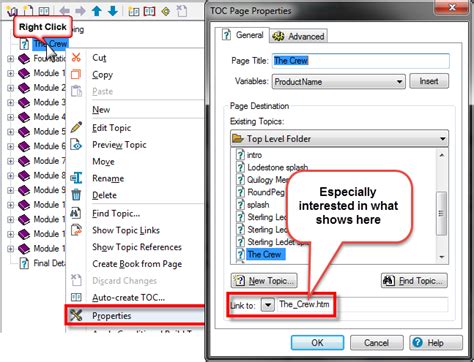Select the splash topic in list
Viewport: 474px width, 362px height.
point(258,205)
